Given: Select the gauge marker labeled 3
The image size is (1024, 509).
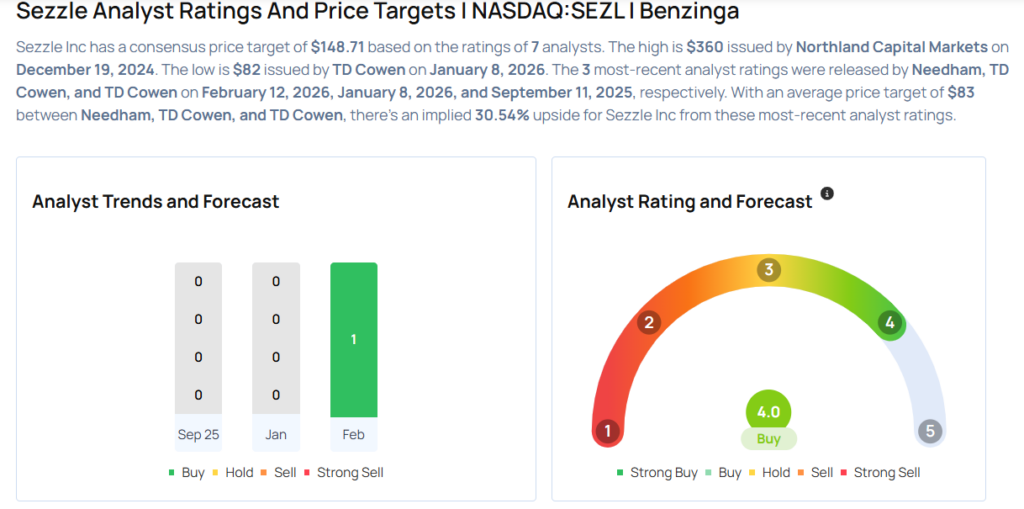Looking at the screenshot, I should click(x=768, y=270).
